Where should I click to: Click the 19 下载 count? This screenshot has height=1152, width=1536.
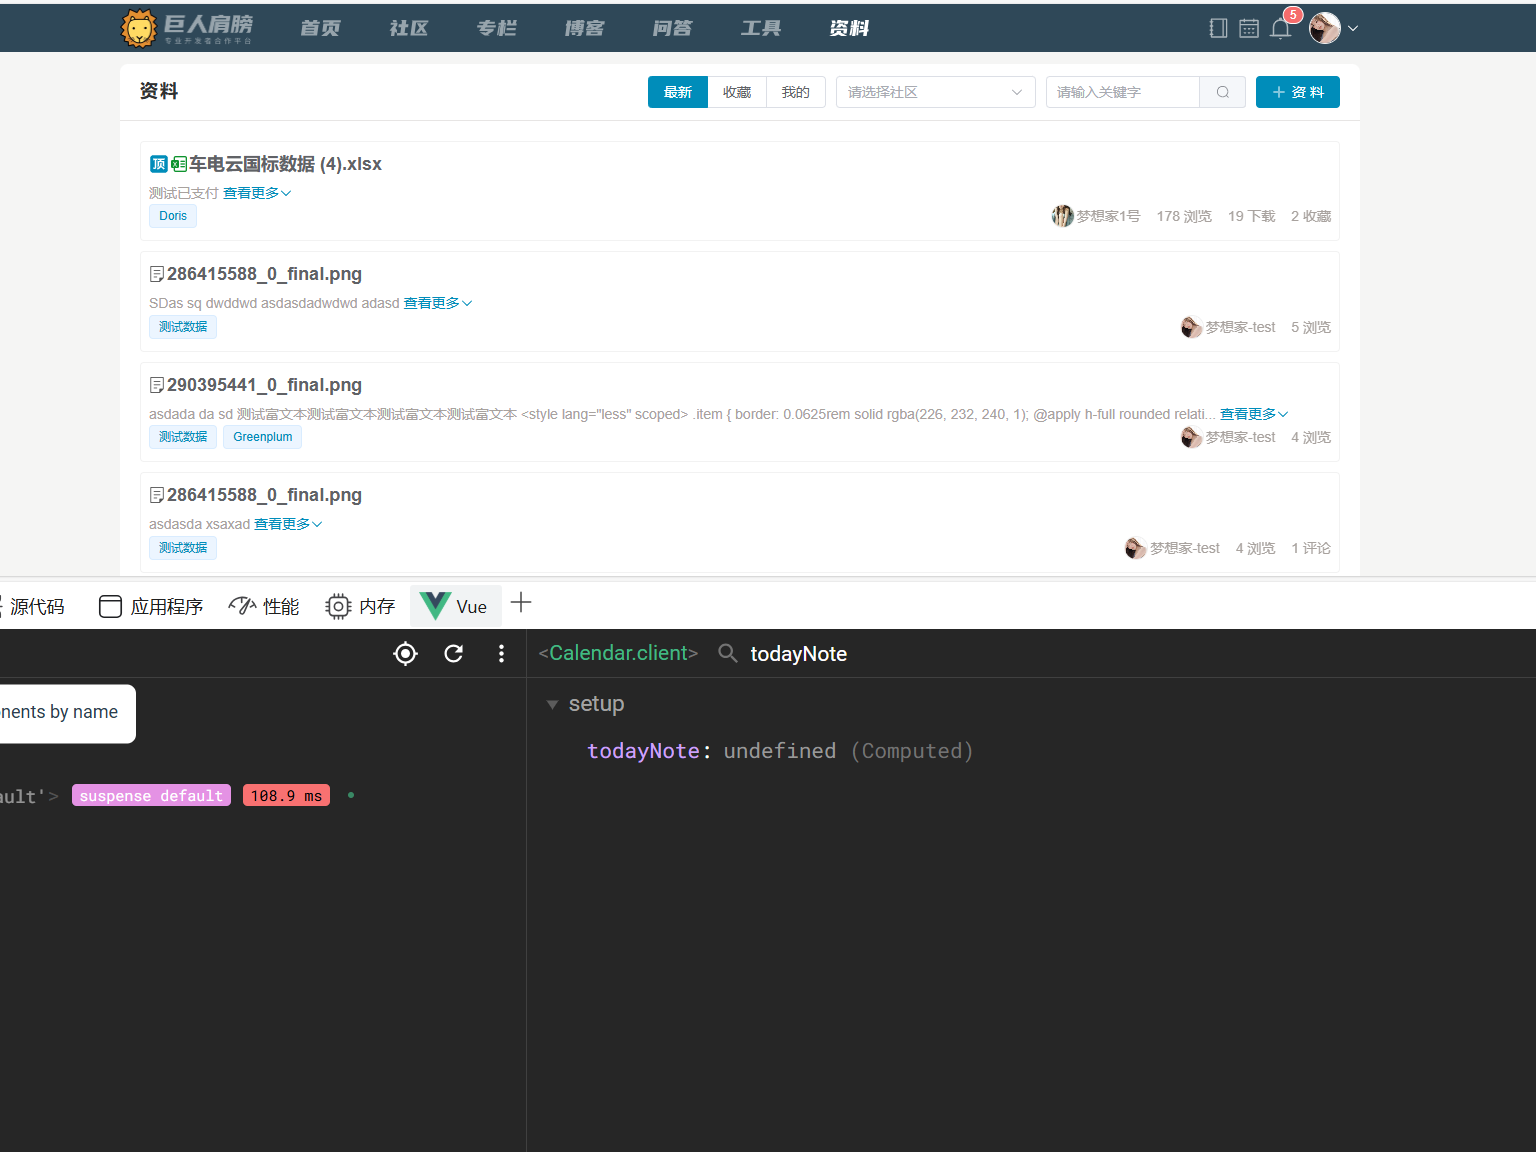tap(1251, 216)
